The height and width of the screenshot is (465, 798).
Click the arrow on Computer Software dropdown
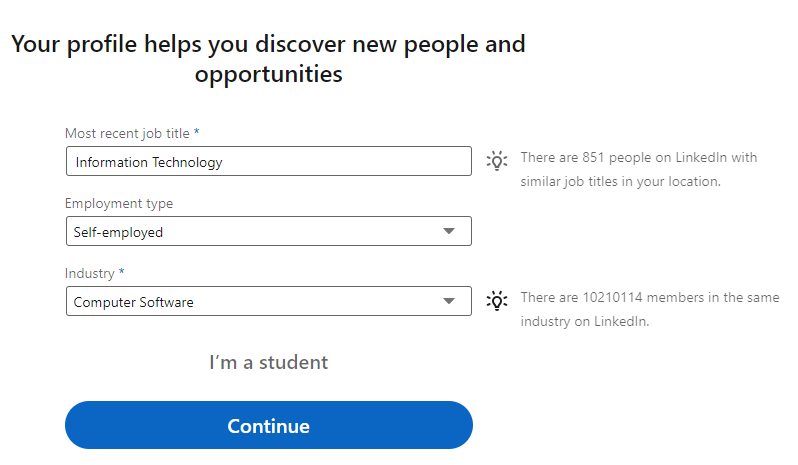point(449,301)
